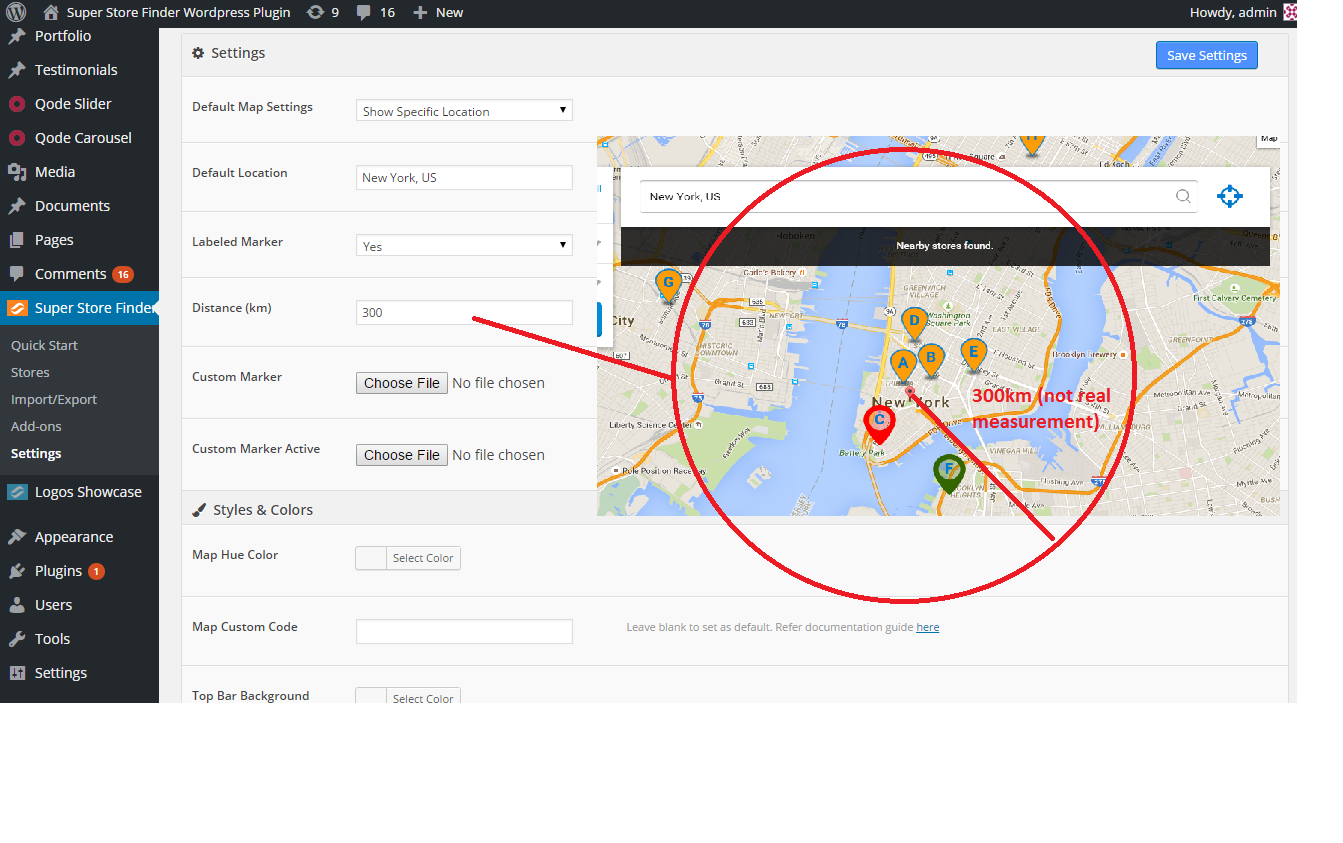Click the Default Location input field
Screen dimensions: 1343x843
click(x=464, y=177)
